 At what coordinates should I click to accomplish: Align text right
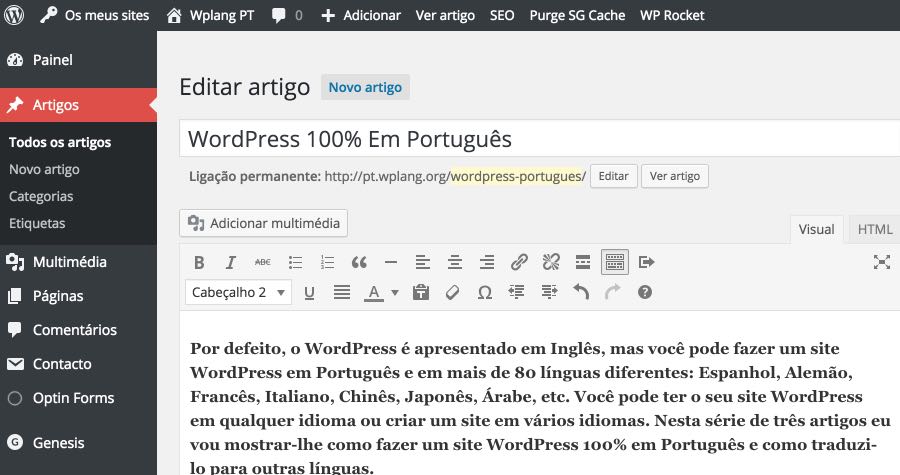[487, 262]
